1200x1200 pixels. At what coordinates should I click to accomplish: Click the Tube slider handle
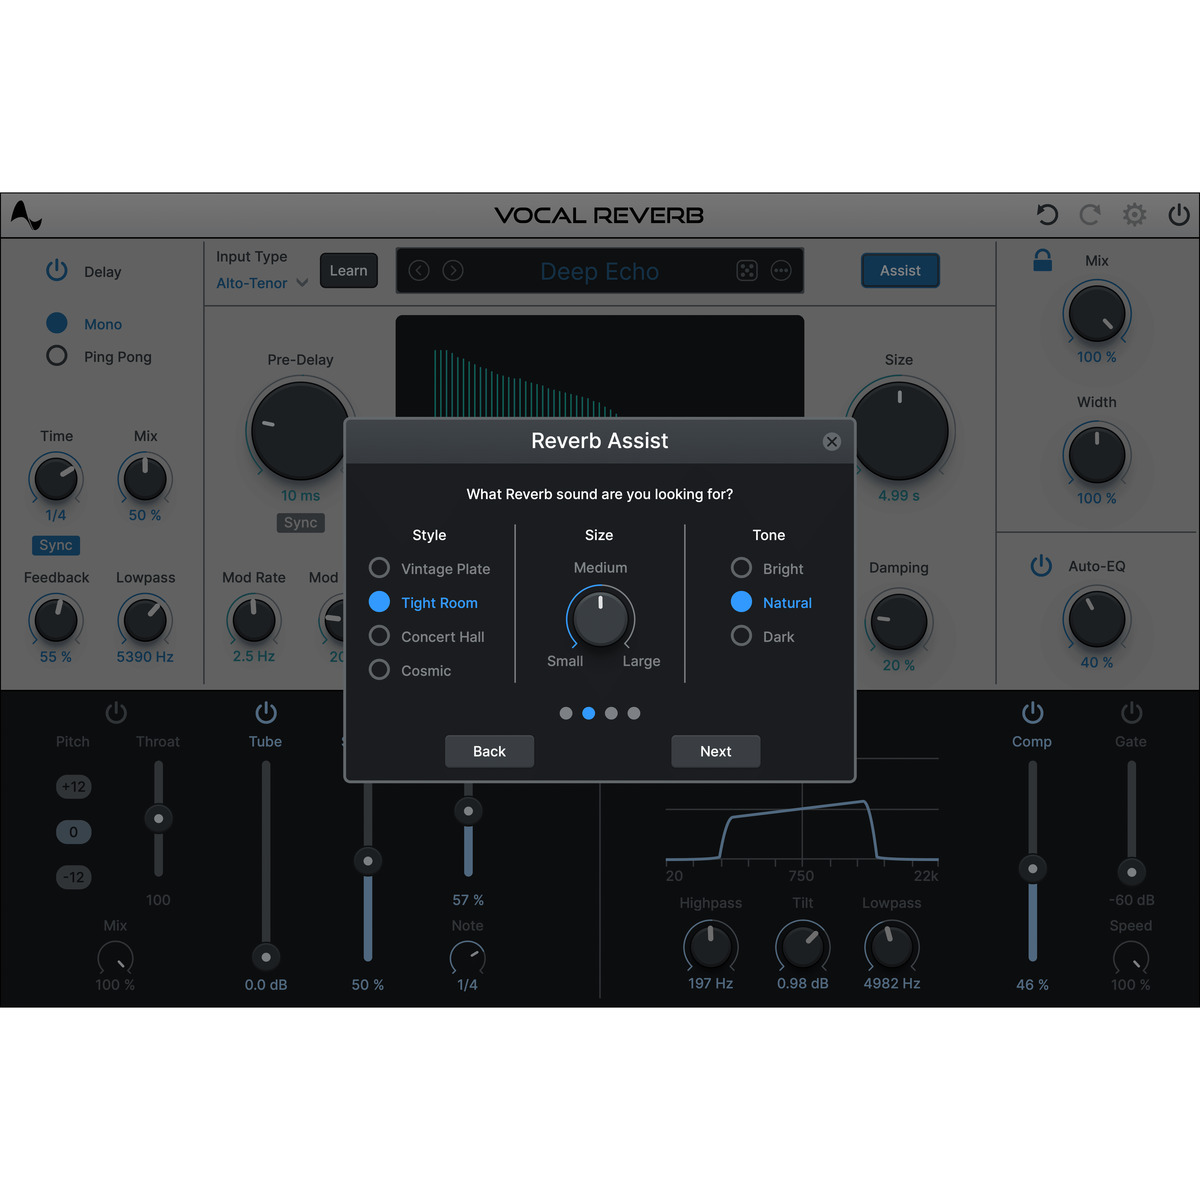coord(266,957)
